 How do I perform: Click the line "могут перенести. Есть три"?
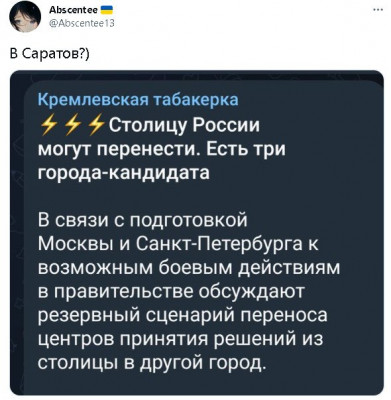162,149
